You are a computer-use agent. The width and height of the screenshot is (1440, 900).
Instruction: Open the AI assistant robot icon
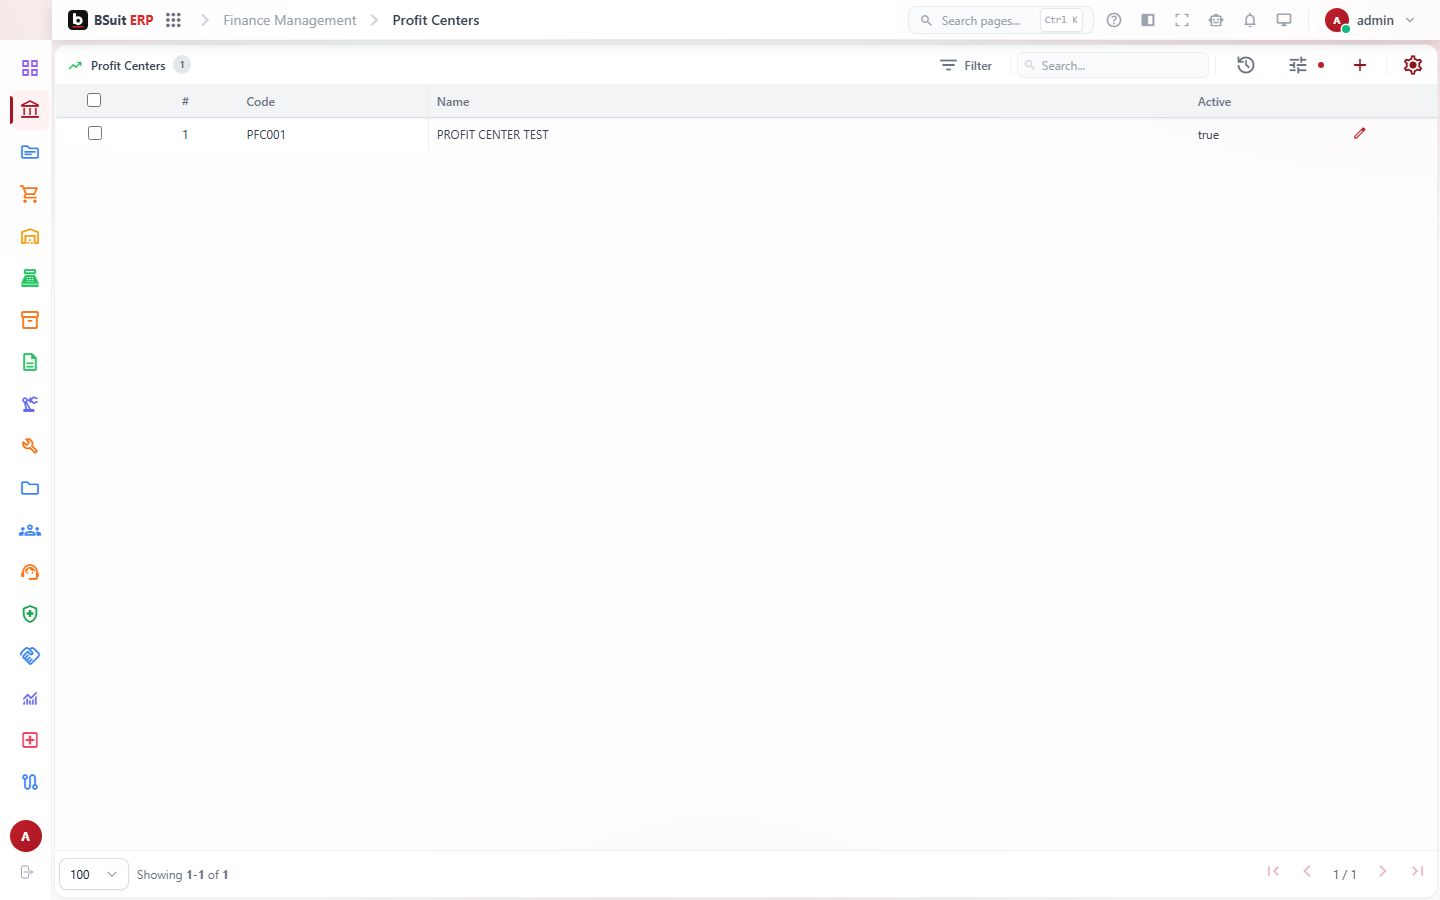point(1216,20)
